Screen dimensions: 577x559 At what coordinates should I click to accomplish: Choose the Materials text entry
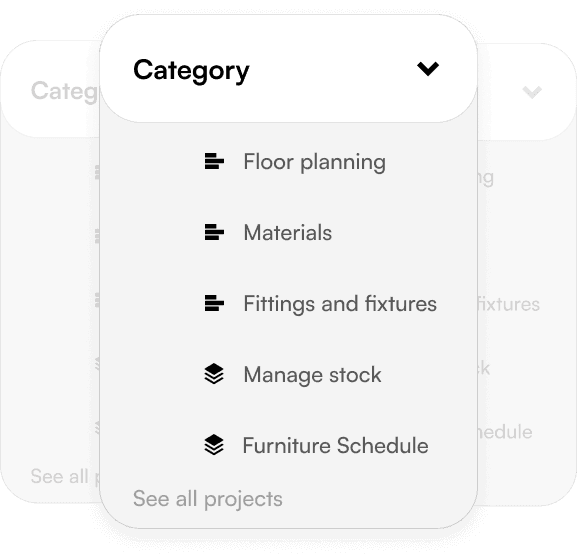coord(288,233)
